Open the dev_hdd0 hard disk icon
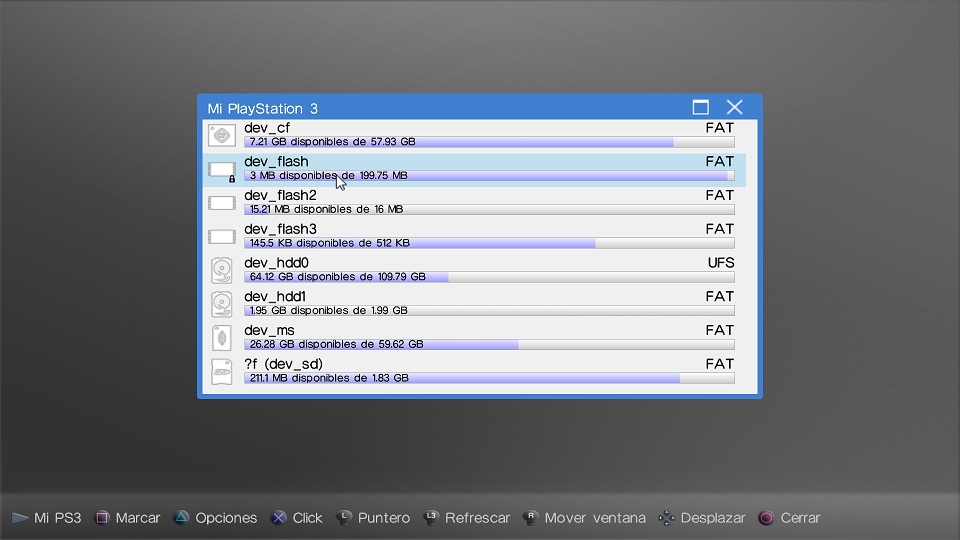 click(x=222, y=270)
